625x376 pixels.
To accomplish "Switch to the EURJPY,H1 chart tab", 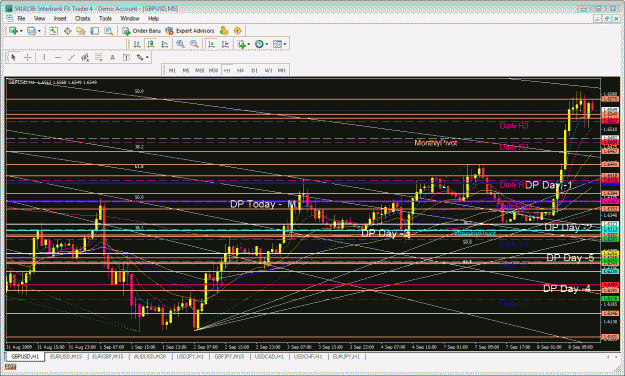I will coord(346,356).
